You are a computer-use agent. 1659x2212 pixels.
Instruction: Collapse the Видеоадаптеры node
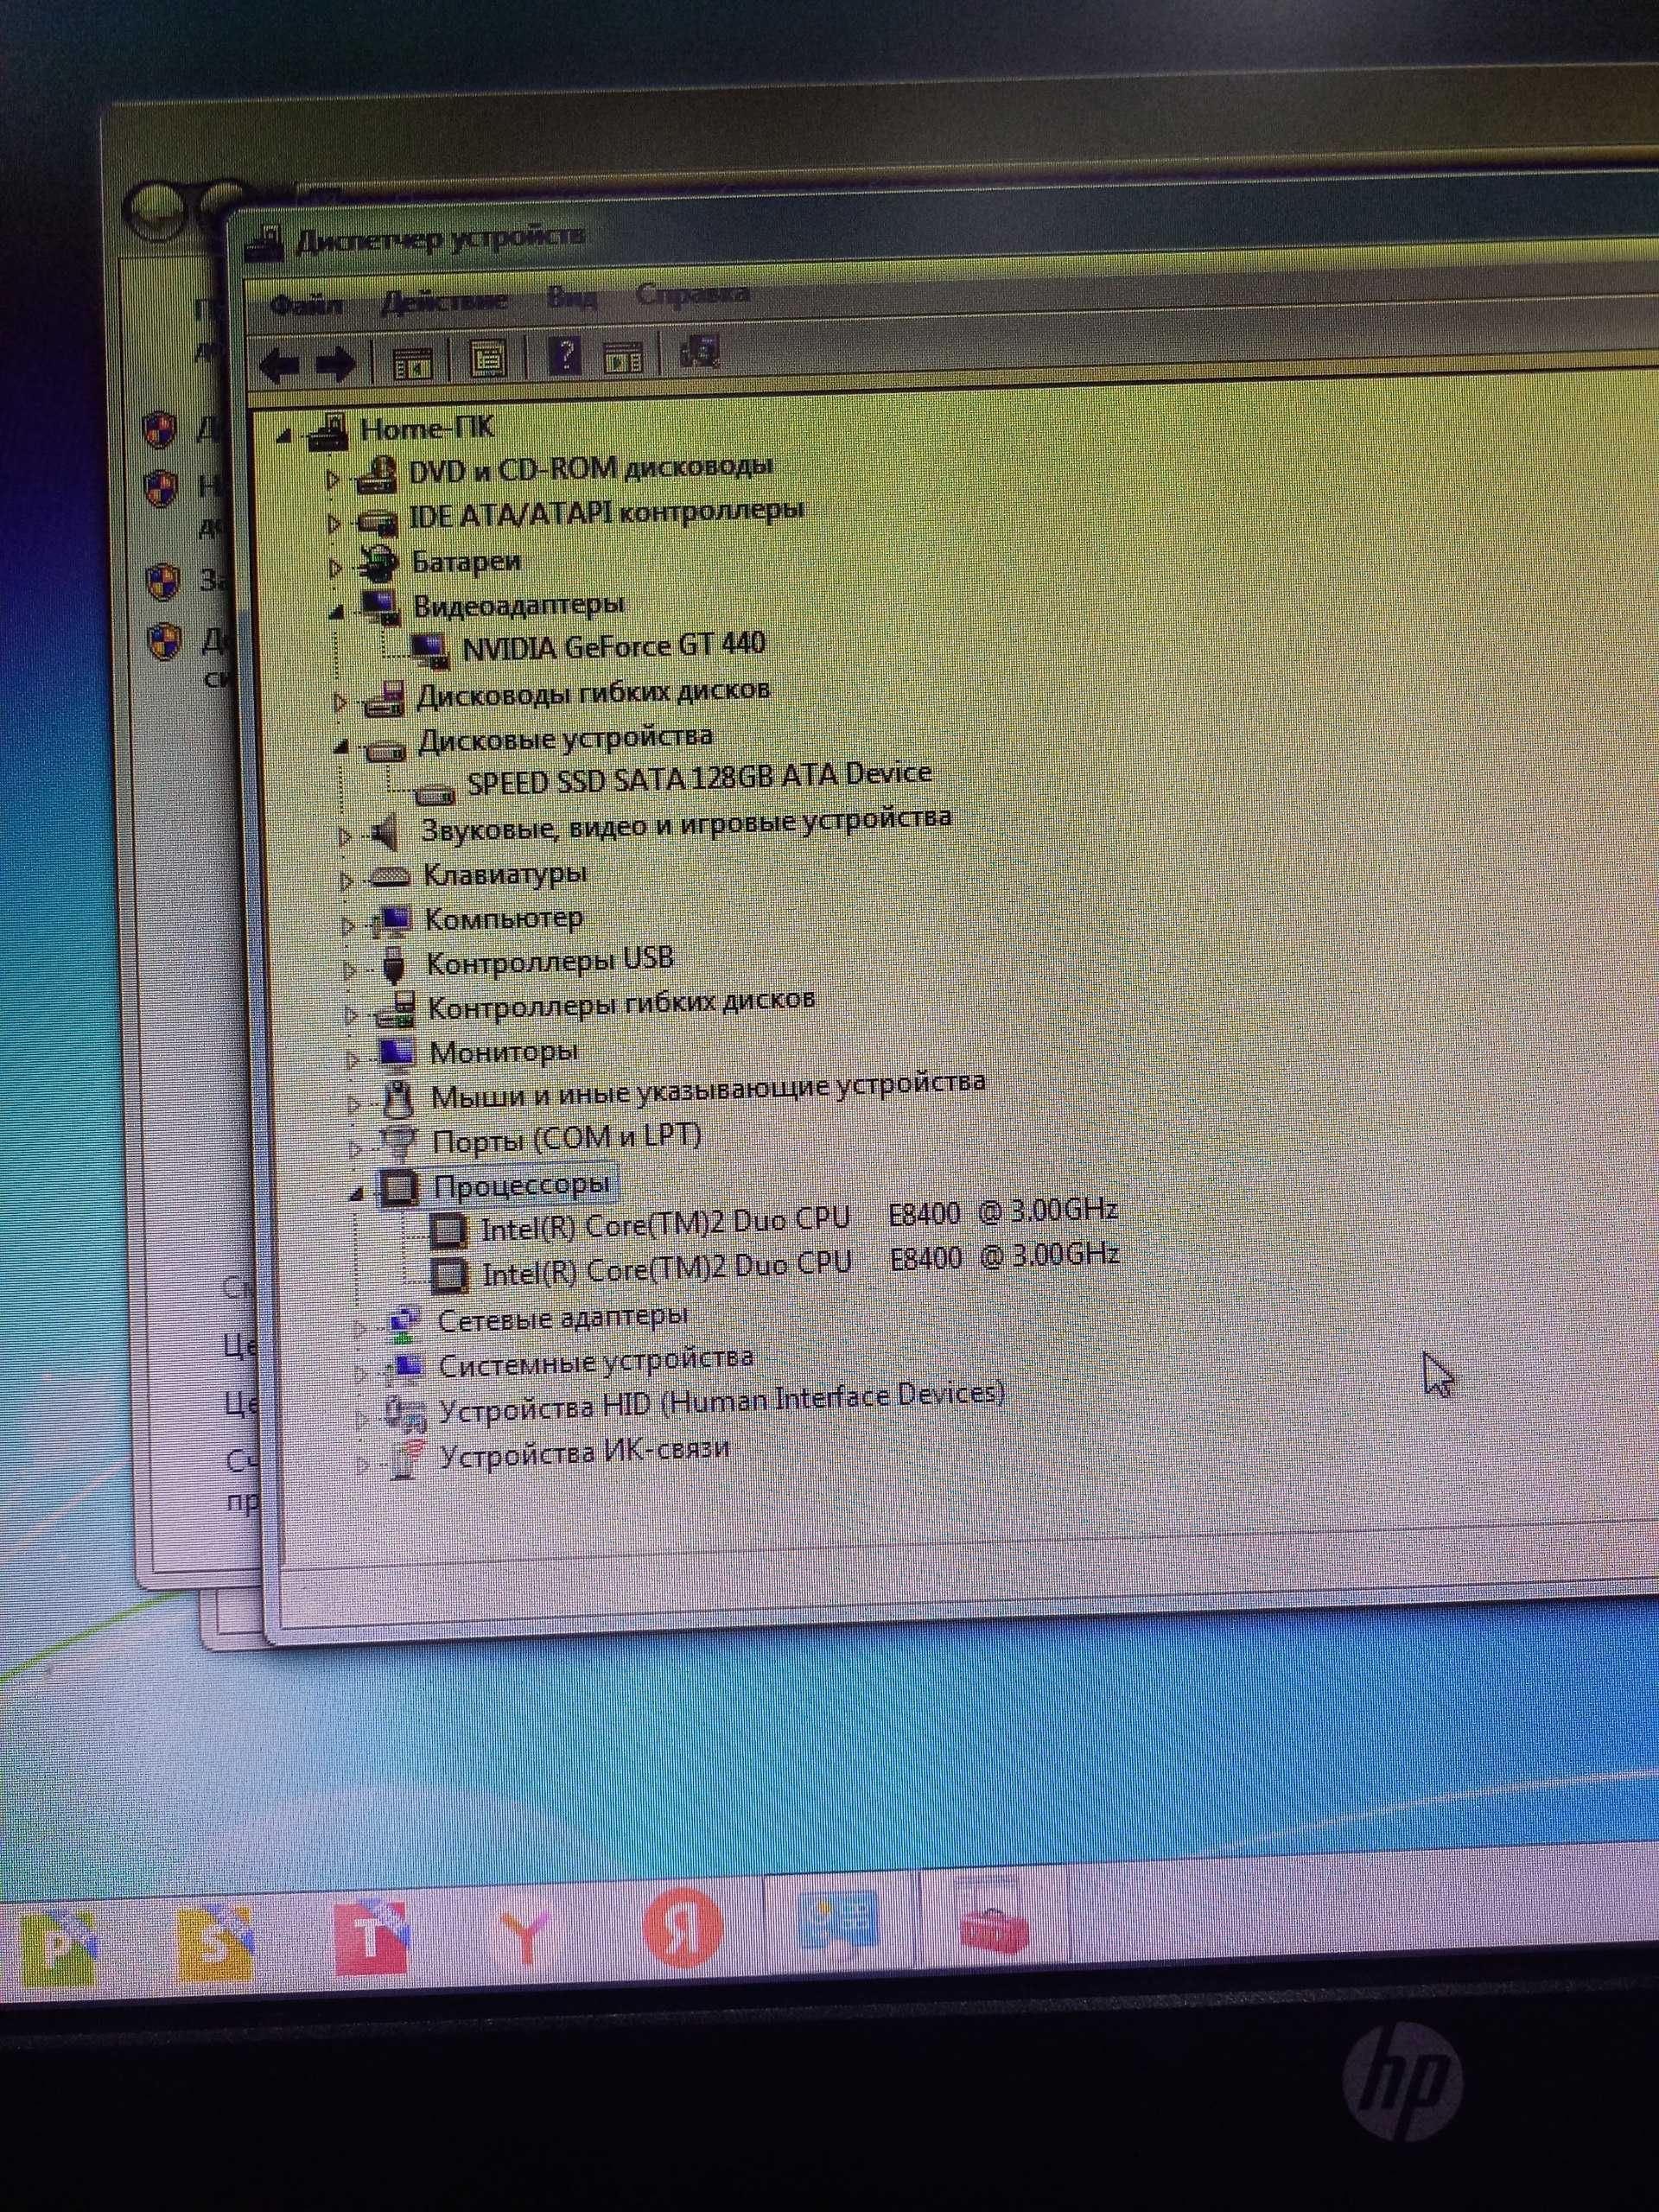tap(336, 611)
